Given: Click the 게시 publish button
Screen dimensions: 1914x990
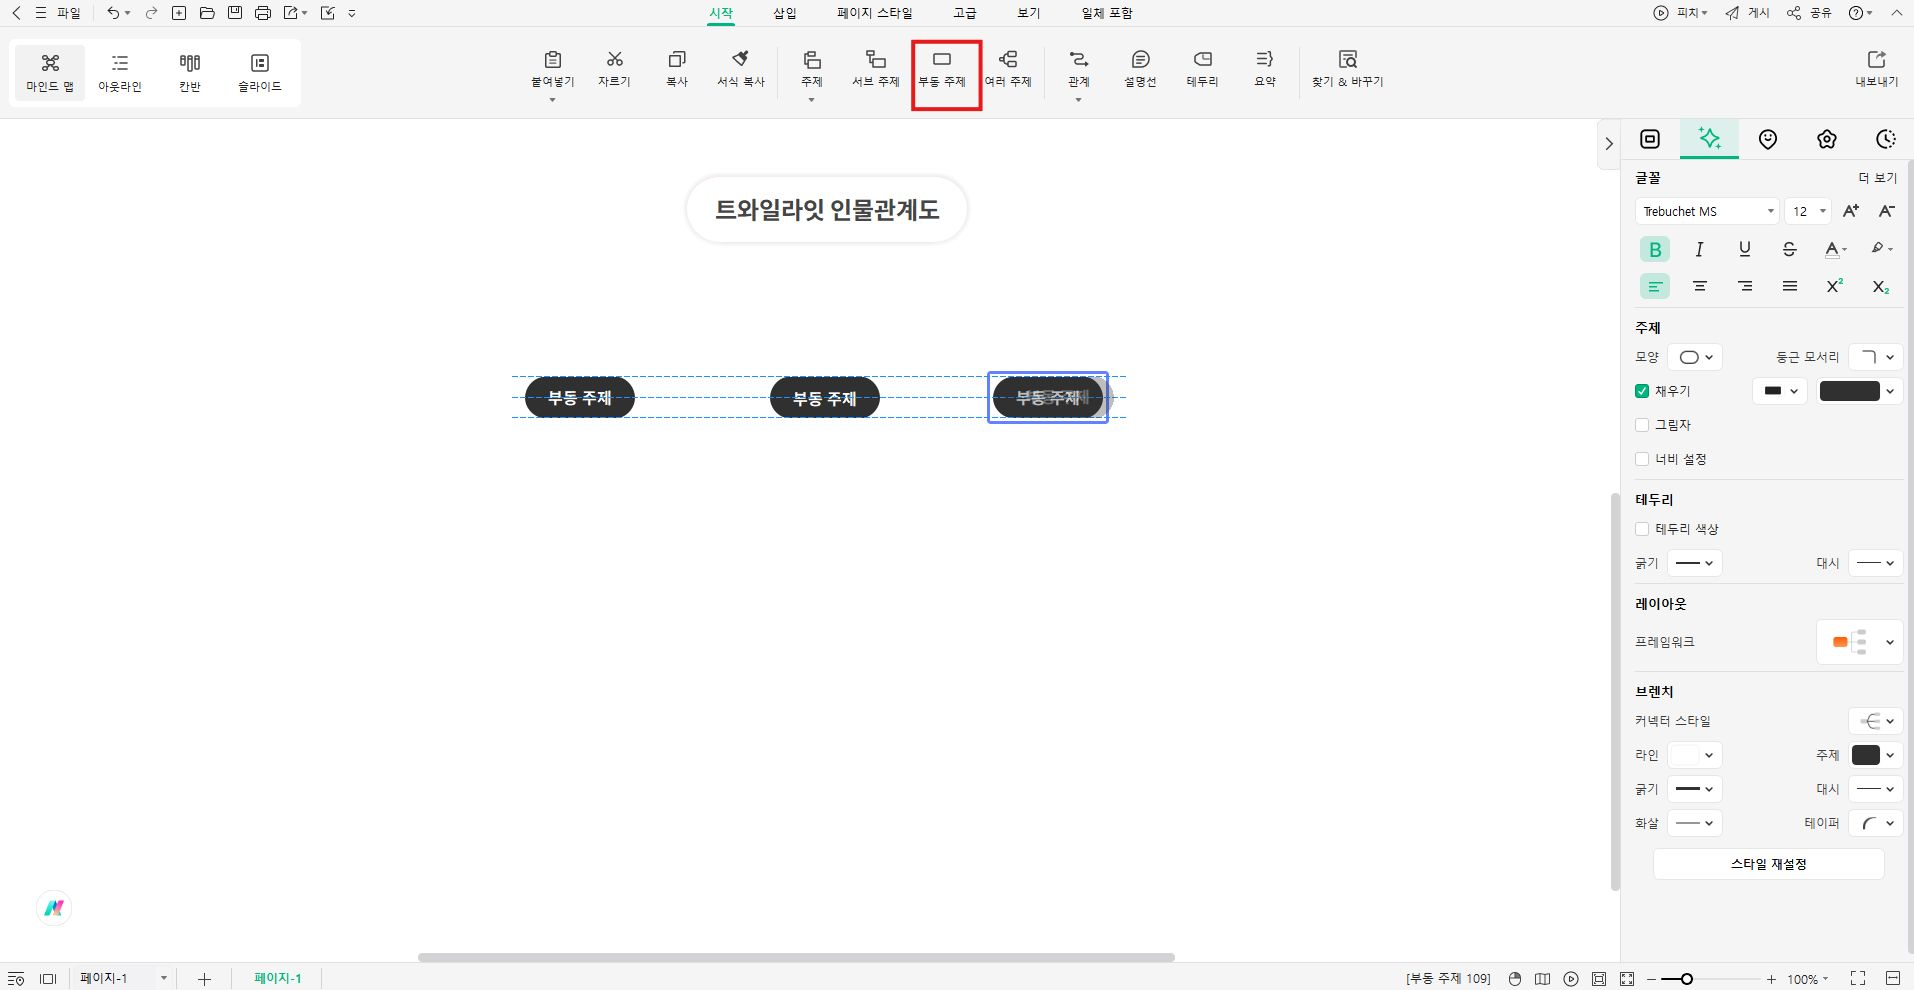Looking at the screenshot, I should [1747, 13].
